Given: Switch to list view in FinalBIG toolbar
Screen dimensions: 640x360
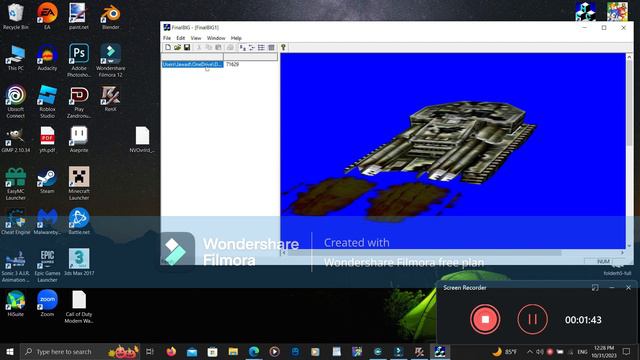Looking at the screenshot, I should point(261,47).
